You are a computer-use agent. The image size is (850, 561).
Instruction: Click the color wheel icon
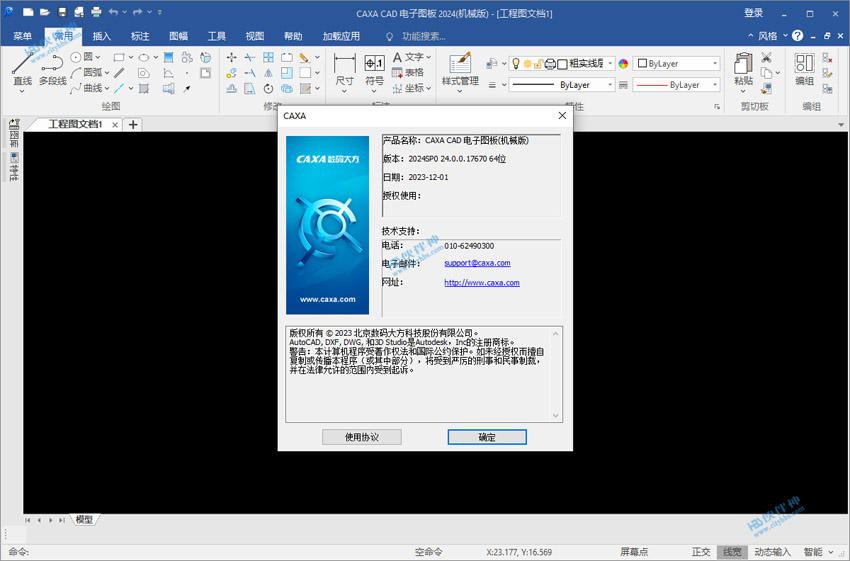623,64
